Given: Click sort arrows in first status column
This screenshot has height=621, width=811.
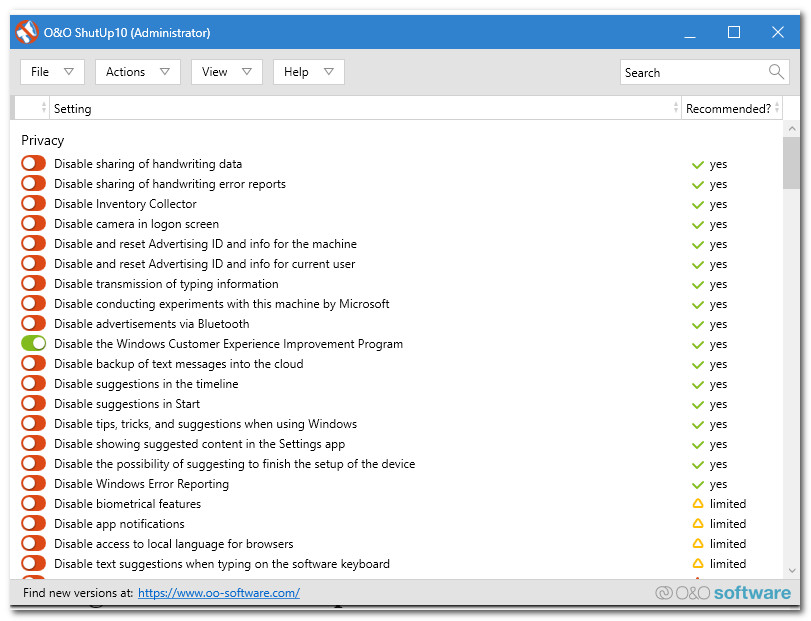Looking at the screenshot, I should [x=43, y=108].
